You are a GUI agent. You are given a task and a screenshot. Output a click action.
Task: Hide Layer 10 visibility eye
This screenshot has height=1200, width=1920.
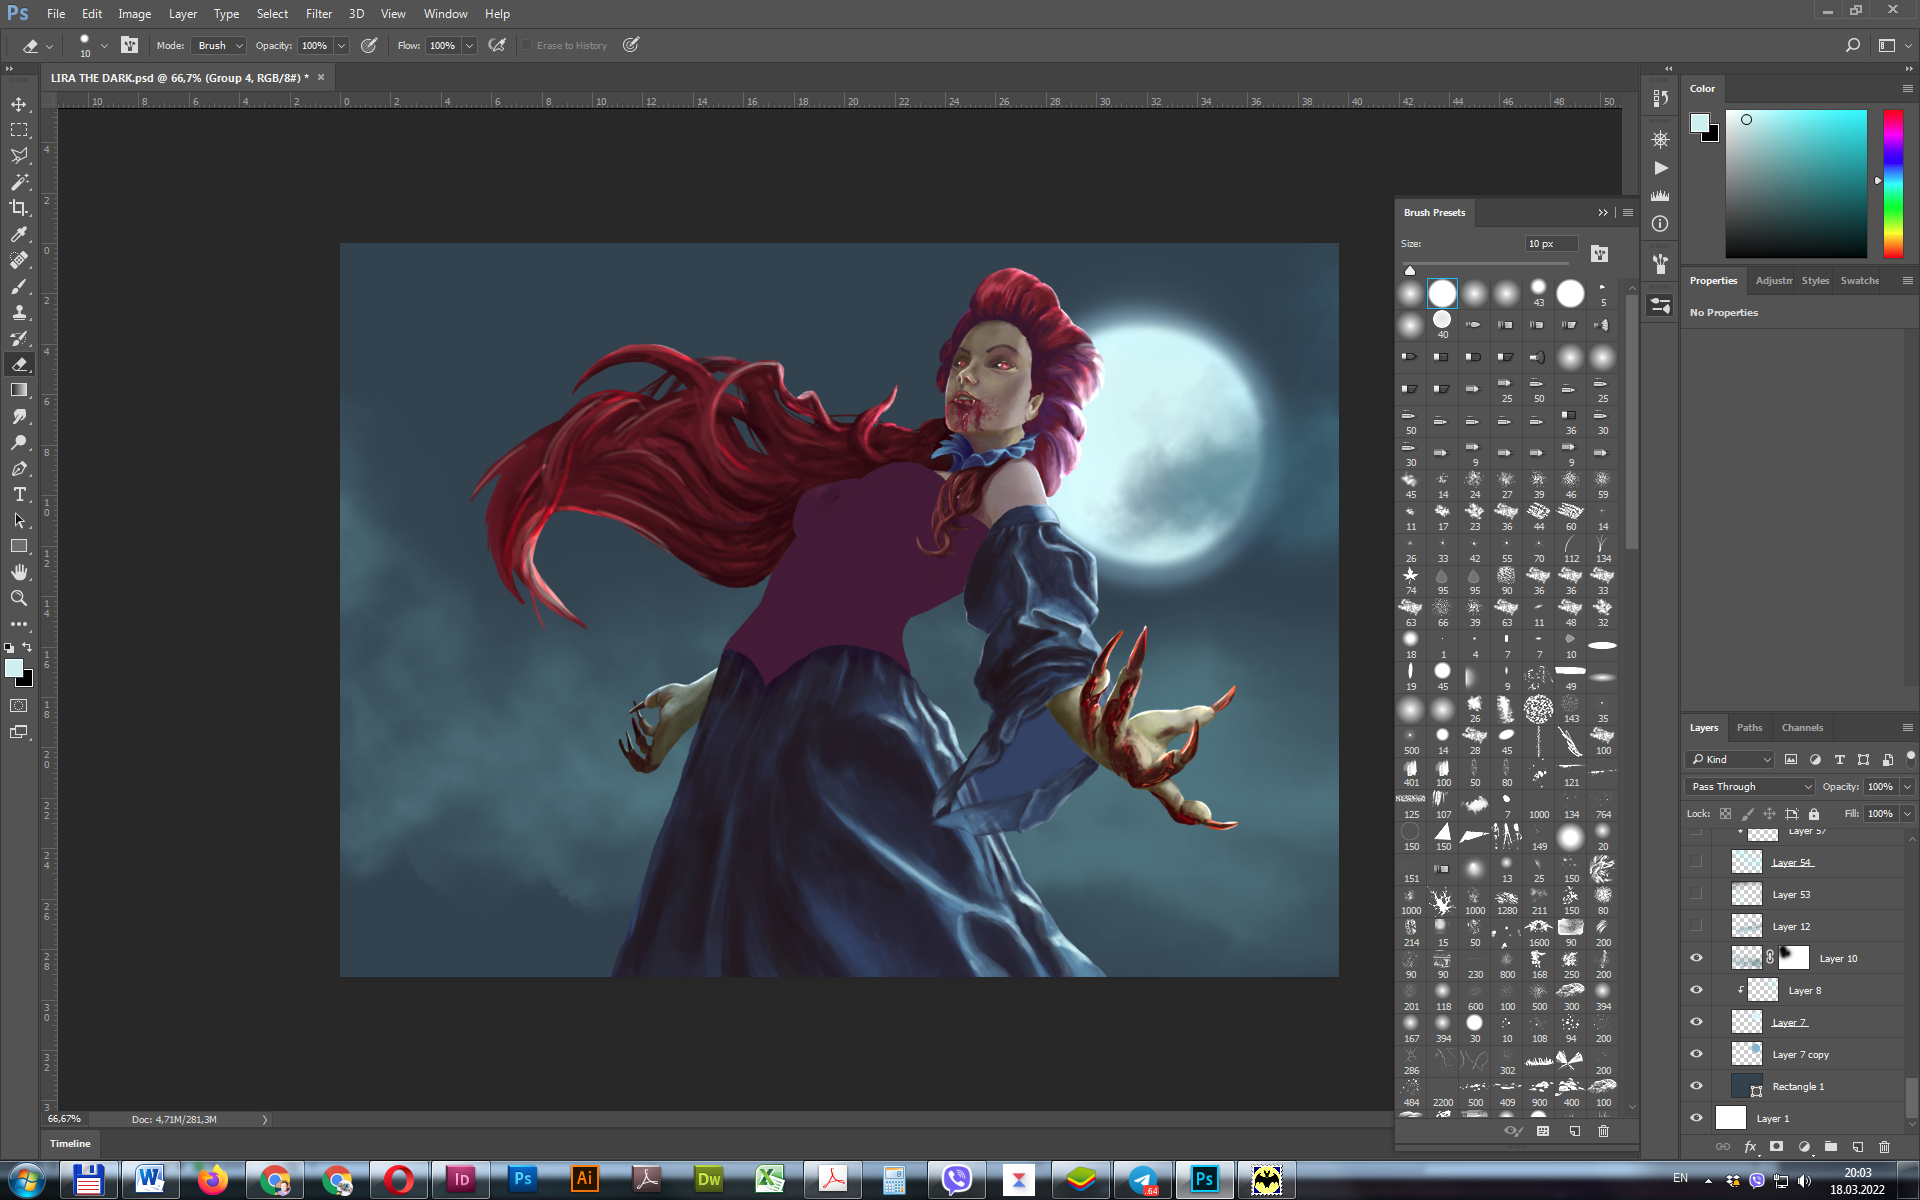(1696, 958)
